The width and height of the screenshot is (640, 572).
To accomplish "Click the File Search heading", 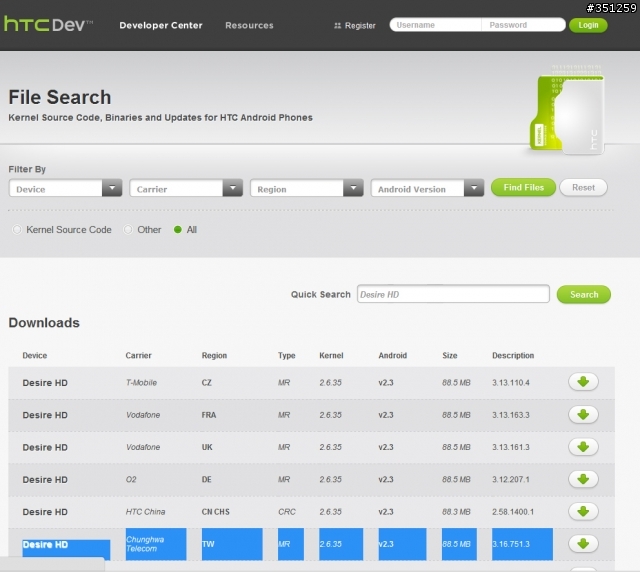I will click(60, 98).
